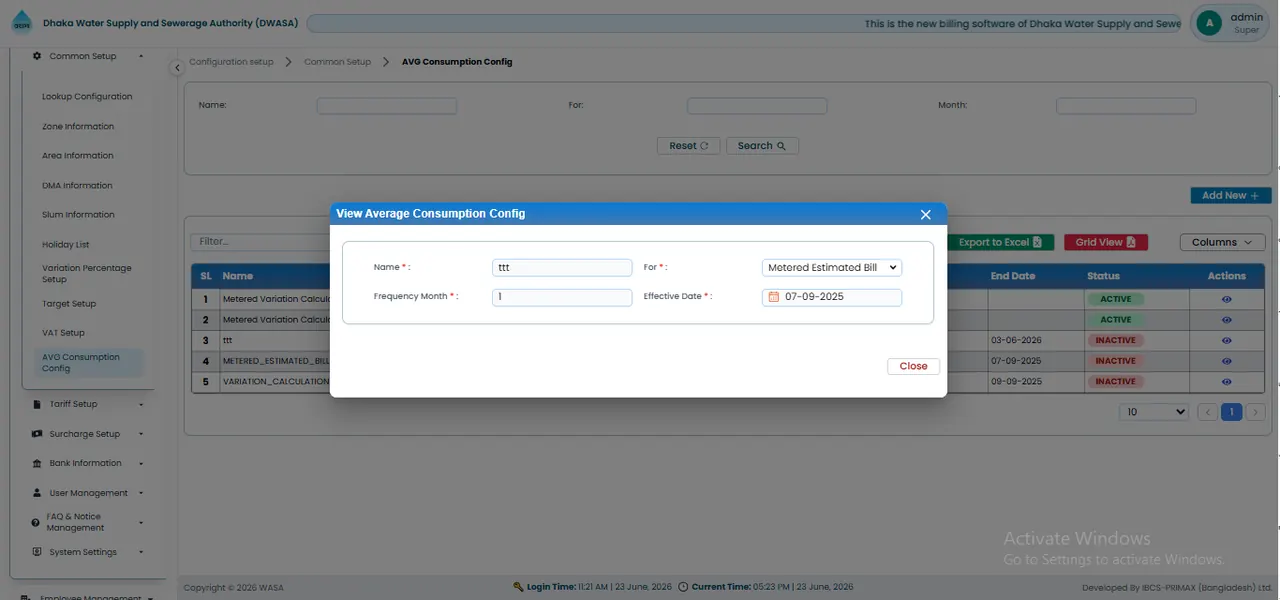Click the Bank Information menu icon
This screenshot has height=600, width=1280.
coord(37,463)
